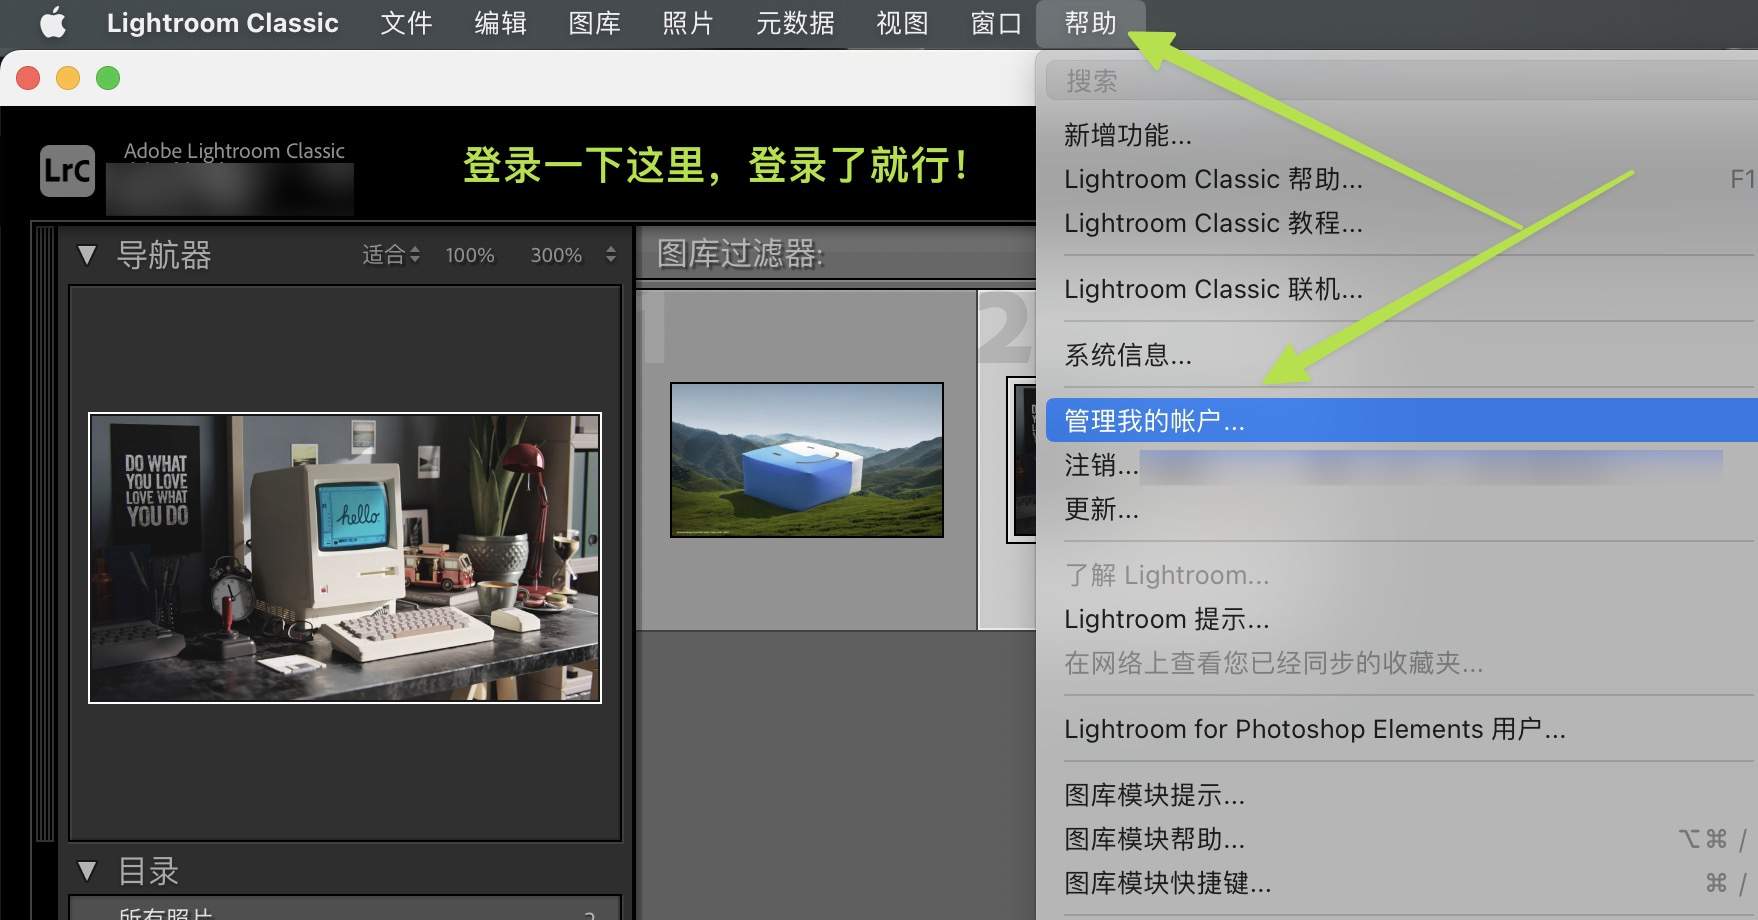1758x920 pixels.
Task: Open the 元数据 menu
Action: pos(794,22)
